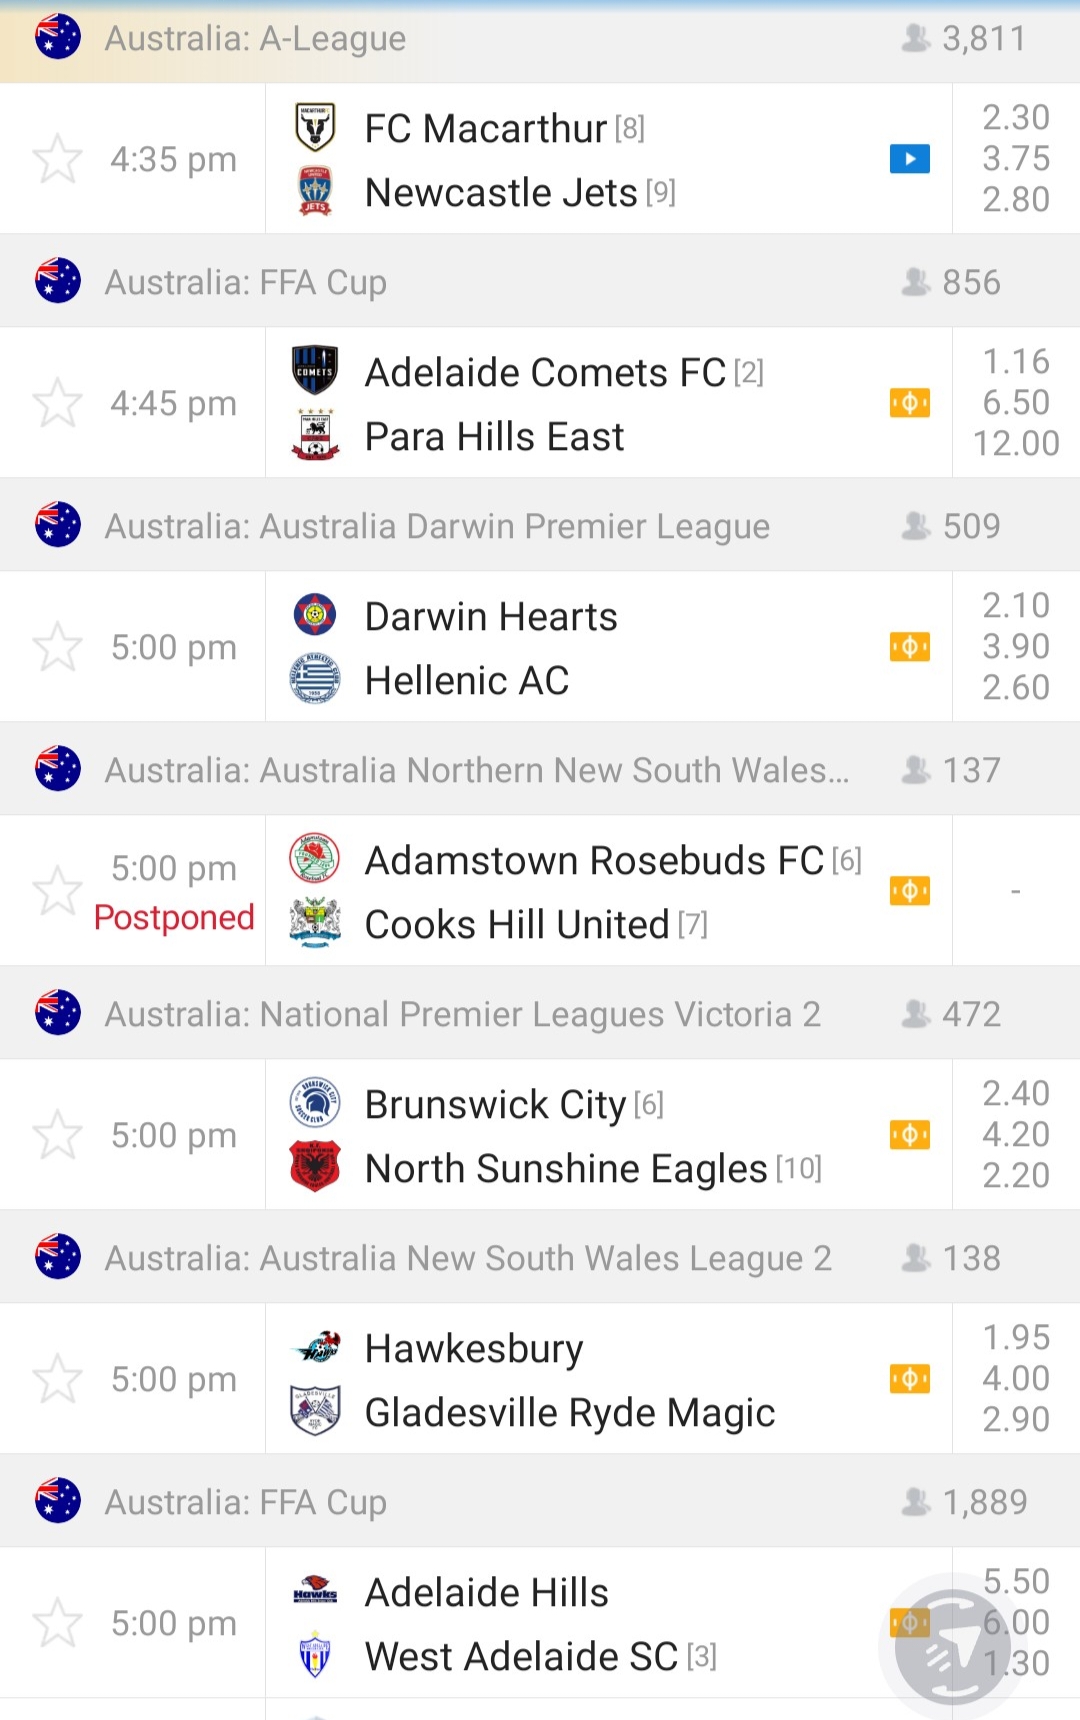This screenshot has width=1080, height=1720.
Task: Tap the 12.00 odds for Para Hills East
Action: tap(1016, 443)
